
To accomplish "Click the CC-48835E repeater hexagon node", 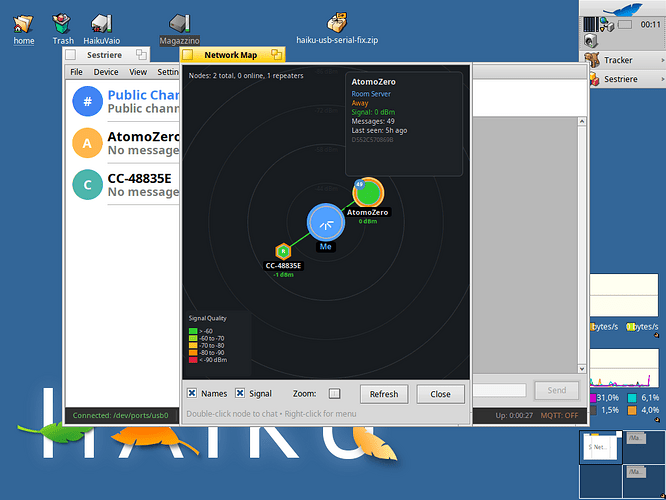I will pyautogui.click(x=283, y=251).
